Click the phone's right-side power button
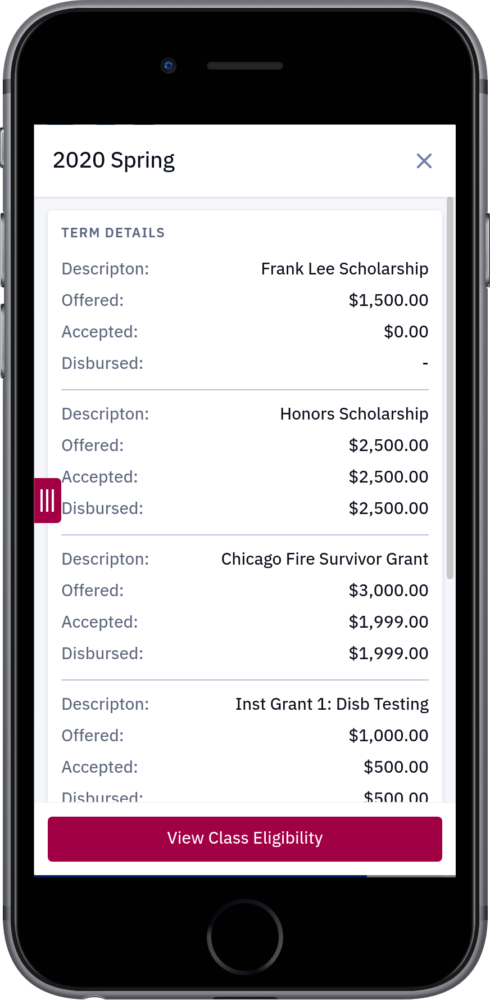The height and width of the screenshot is (1000, 490). [x=487, y=250]
